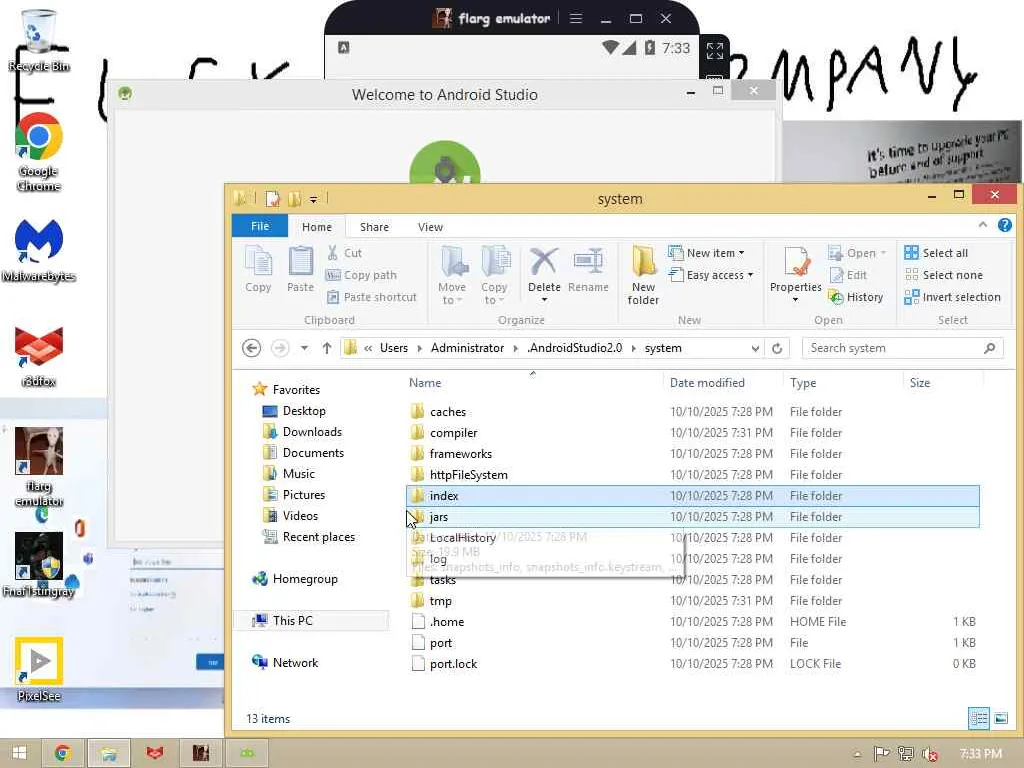
Task: Click the Users breadcrumb in address bar
Action: (x=394, y=348)
